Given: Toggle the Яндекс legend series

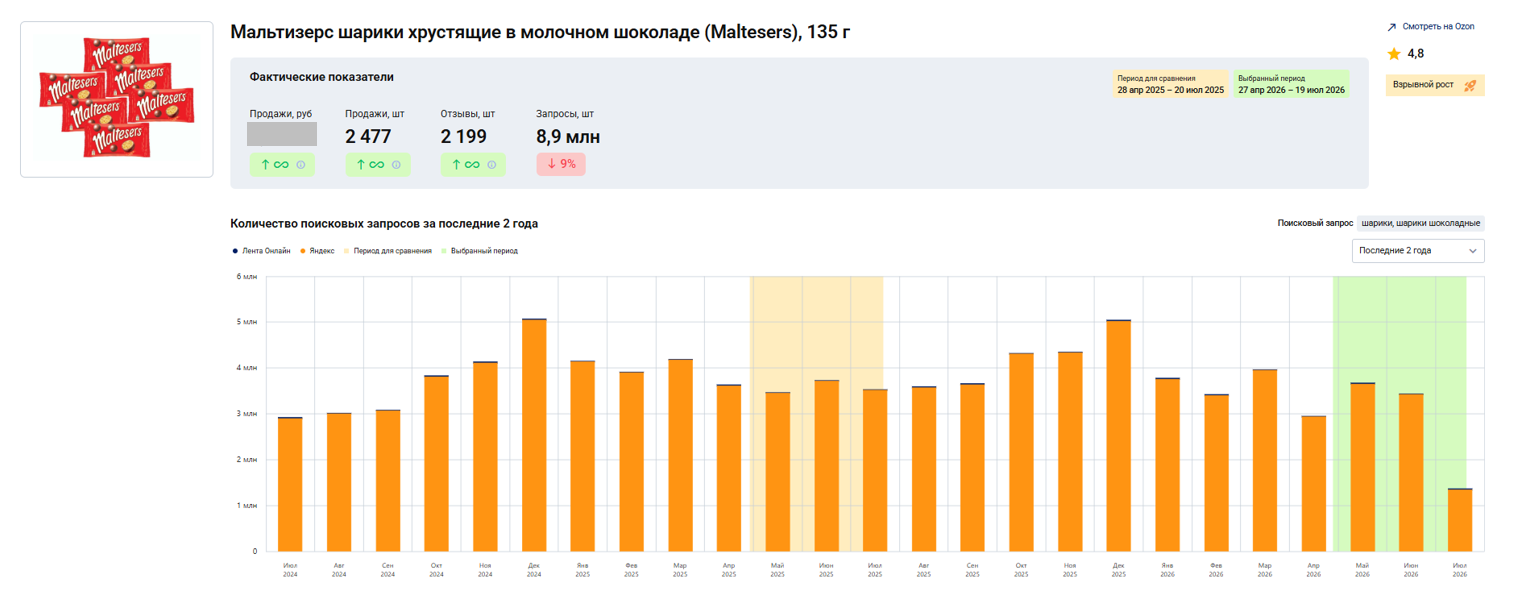Looking at the screenshot, I should [x=317, y=251].
